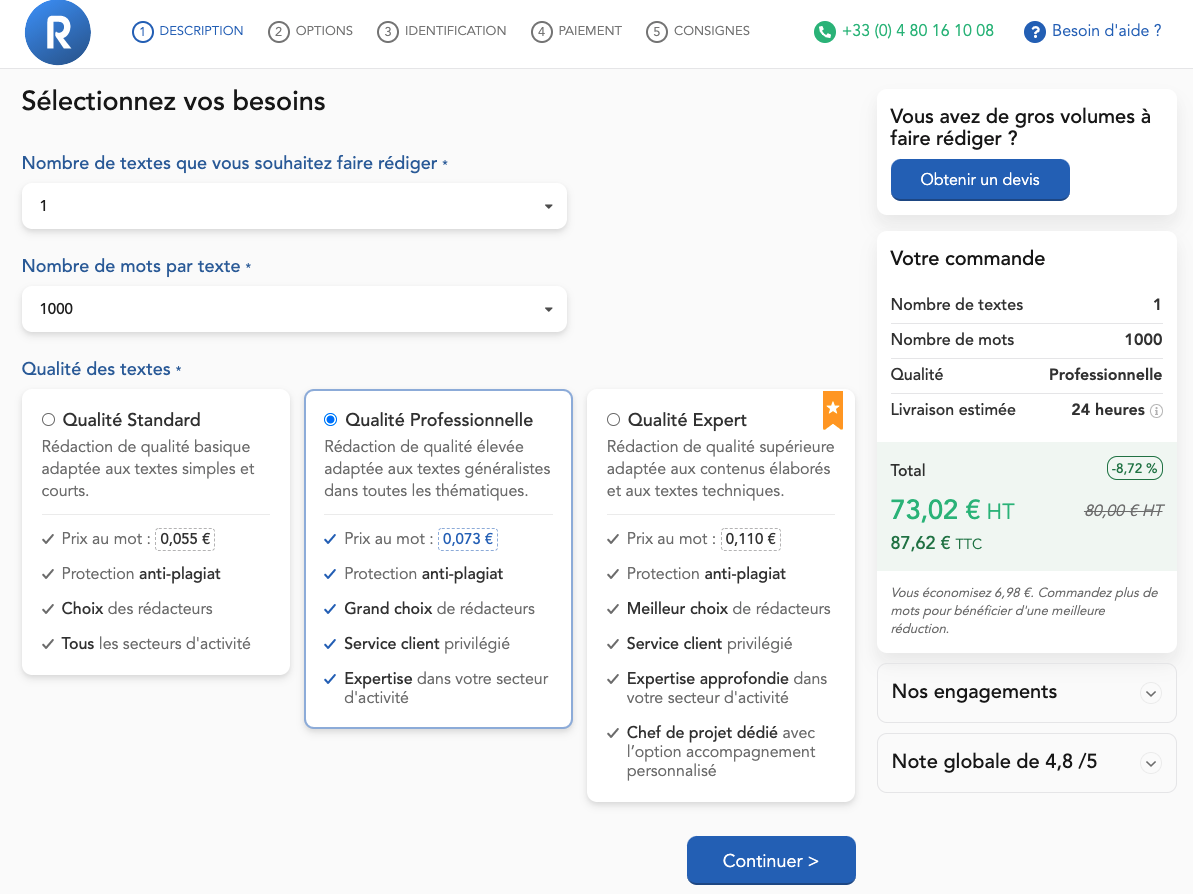
Task: Click the green phone icon
Action: [x=824, y=32]
